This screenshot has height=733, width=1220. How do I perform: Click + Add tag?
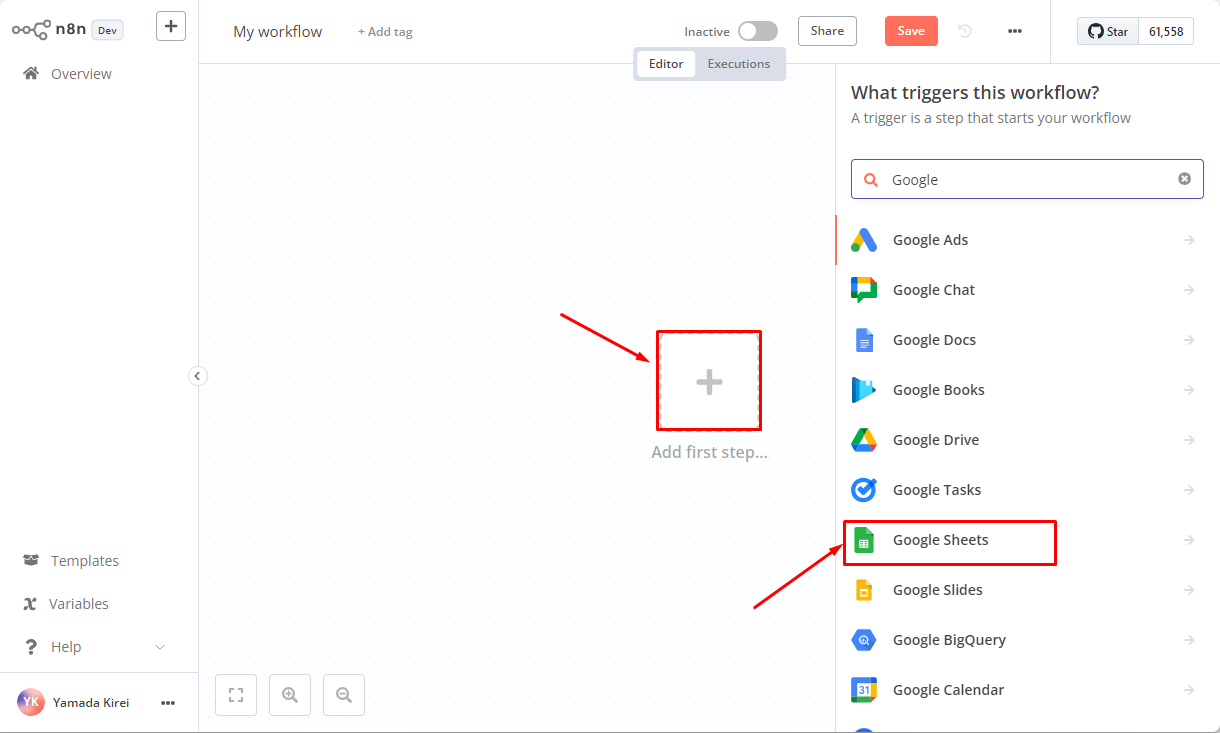(x=385, y=32)
